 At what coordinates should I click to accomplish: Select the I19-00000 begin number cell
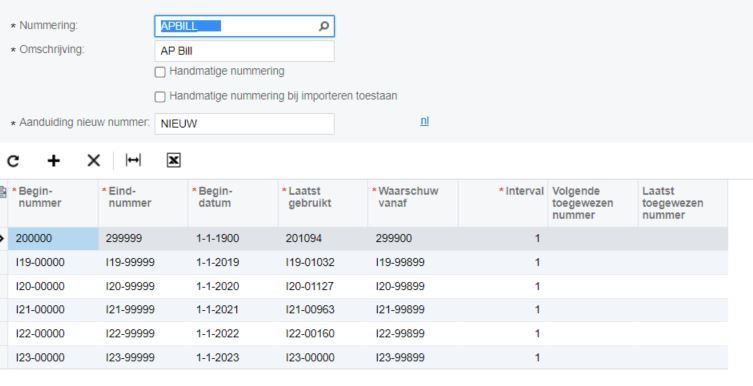53,263
